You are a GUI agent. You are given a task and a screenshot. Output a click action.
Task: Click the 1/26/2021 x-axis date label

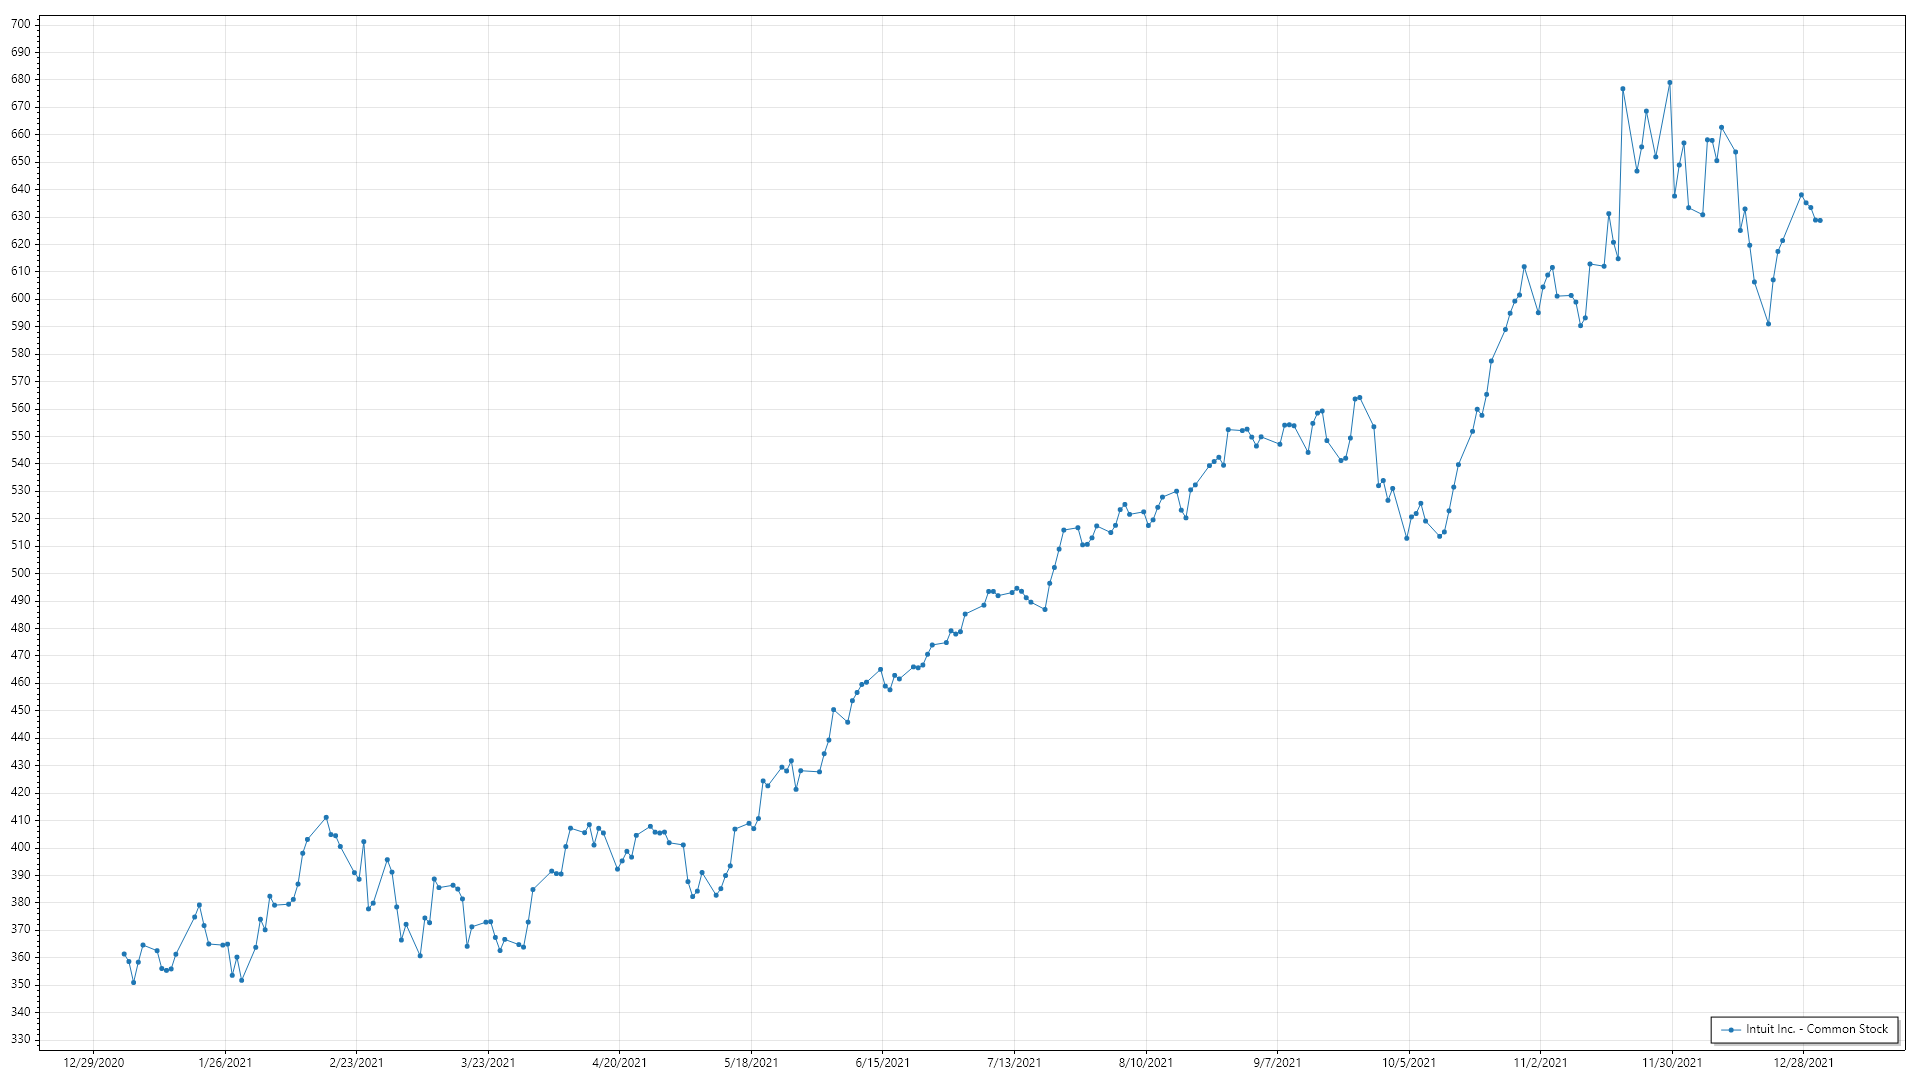click(225, 1063)
